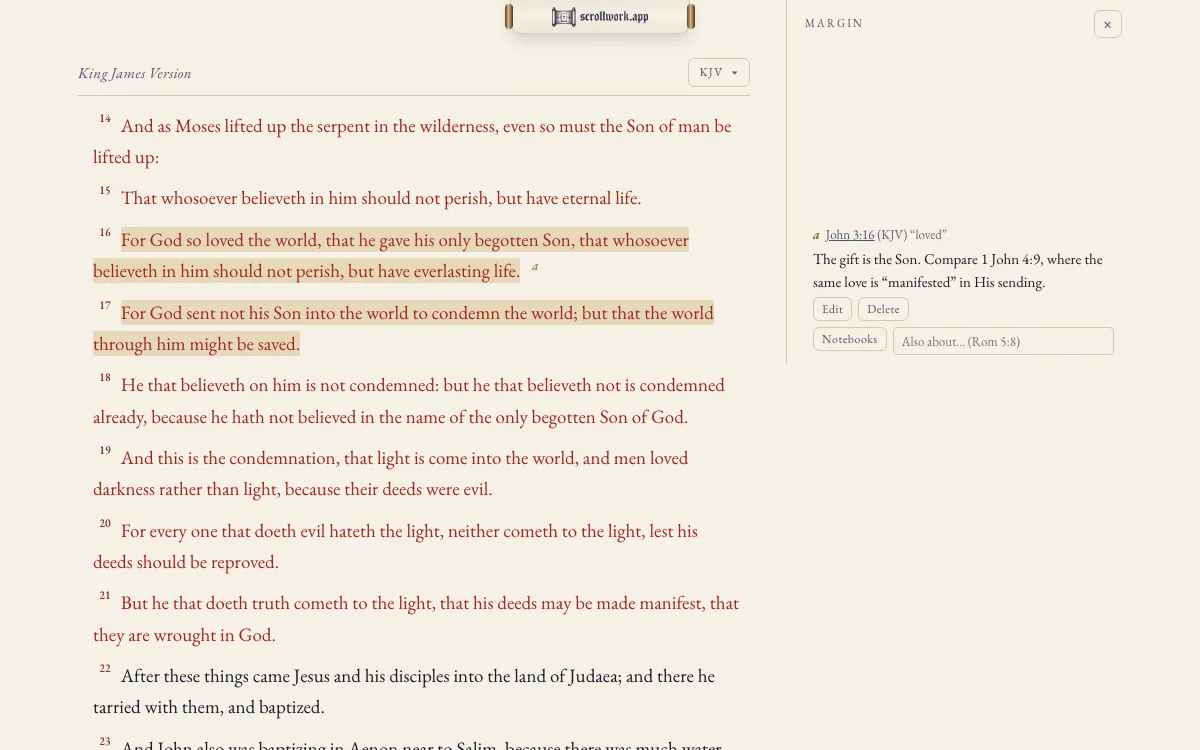1200x750 pixels.
Task: Click the verse number 16 superscript
Action: [x=105, y=232]
